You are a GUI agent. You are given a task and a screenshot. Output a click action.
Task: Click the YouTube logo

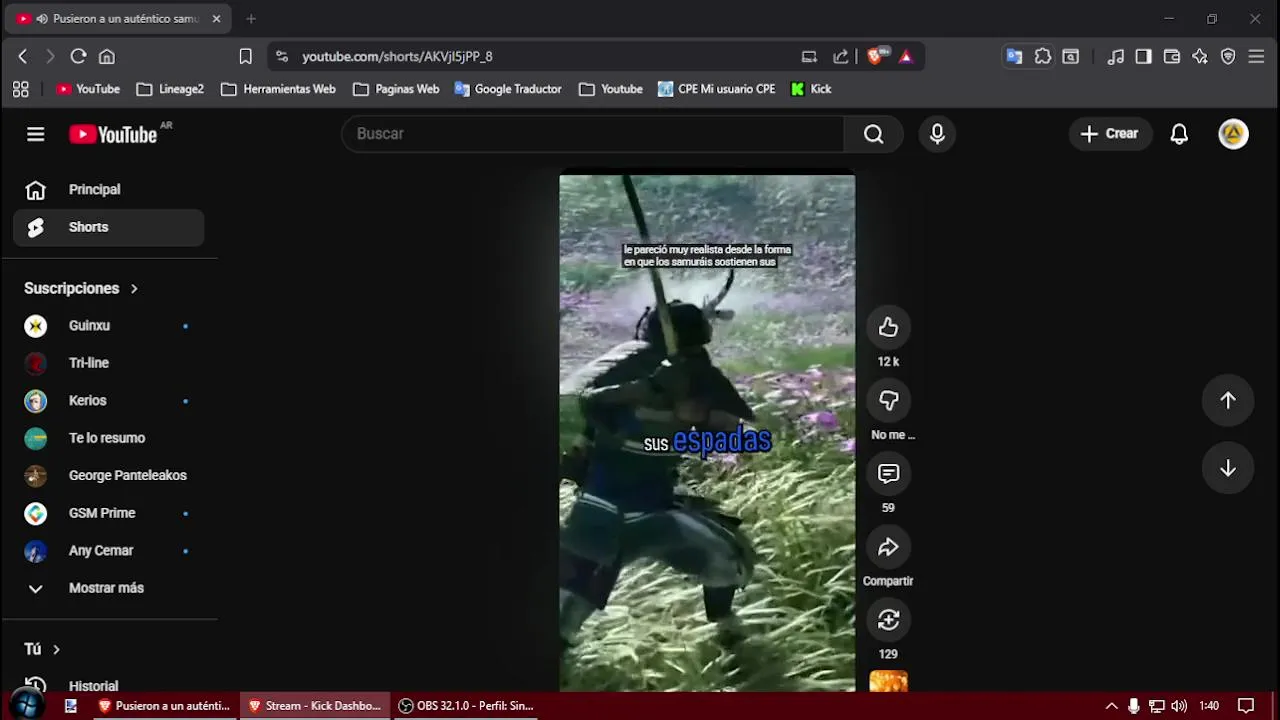(113, 134)
